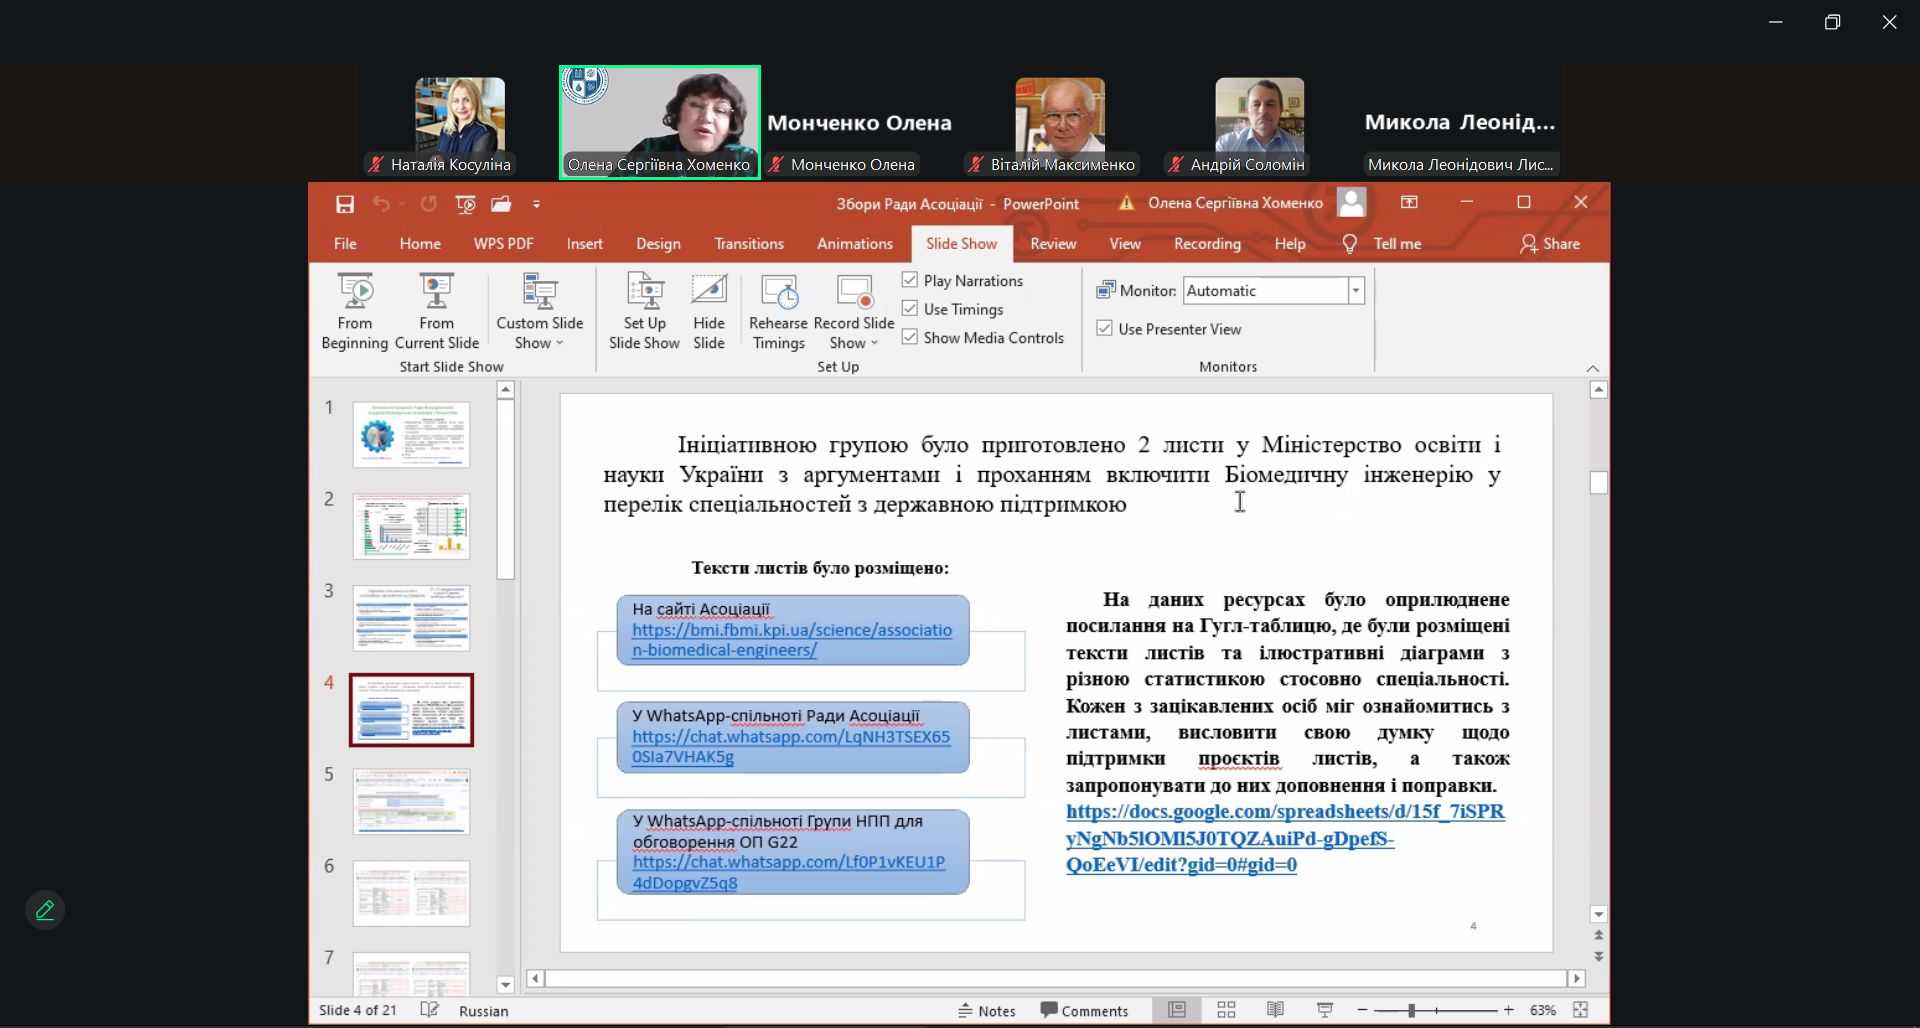The width and height of the screenshot is (1920, 1028).
Task: Click the Save icon in quick access toolbar
Action: pos(345,204)
